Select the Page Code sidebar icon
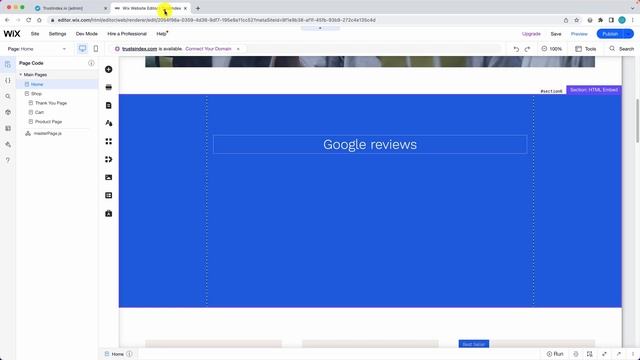This screenshot has width=640, height=360. pos(8,64)
